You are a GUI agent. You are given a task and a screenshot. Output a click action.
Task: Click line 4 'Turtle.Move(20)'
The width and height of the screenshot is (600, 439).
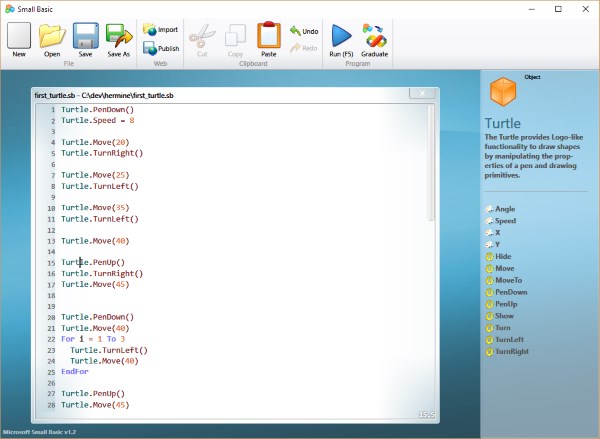pos(95,142)
